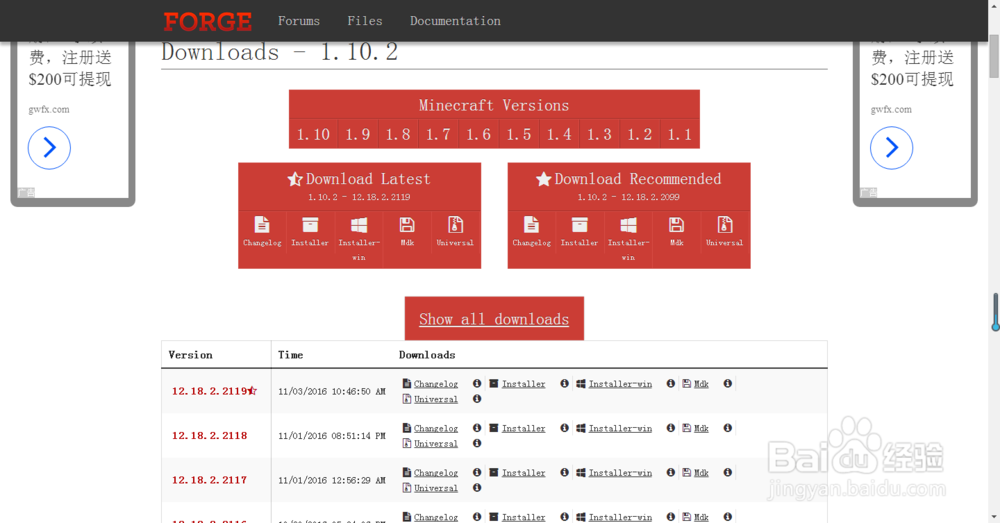Open the Documentation menu item
Viewport: 1000px width, 523px height.
[x=455, y=21]
